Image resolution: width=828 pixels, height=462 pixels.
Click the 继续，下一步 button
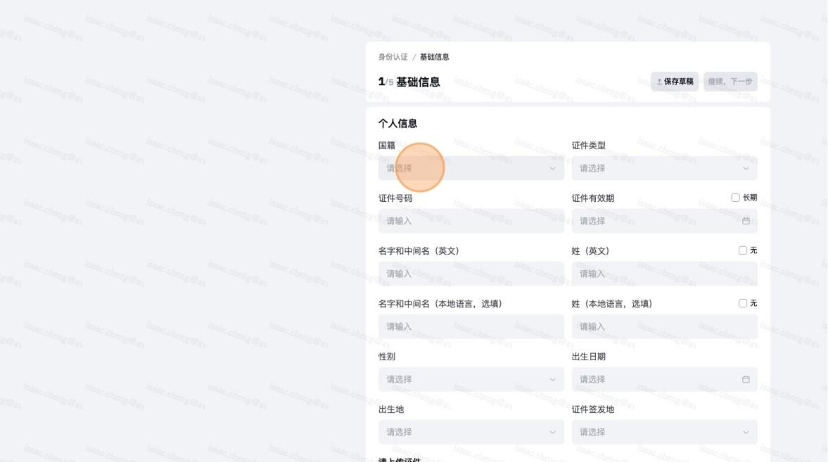[730, 82]
